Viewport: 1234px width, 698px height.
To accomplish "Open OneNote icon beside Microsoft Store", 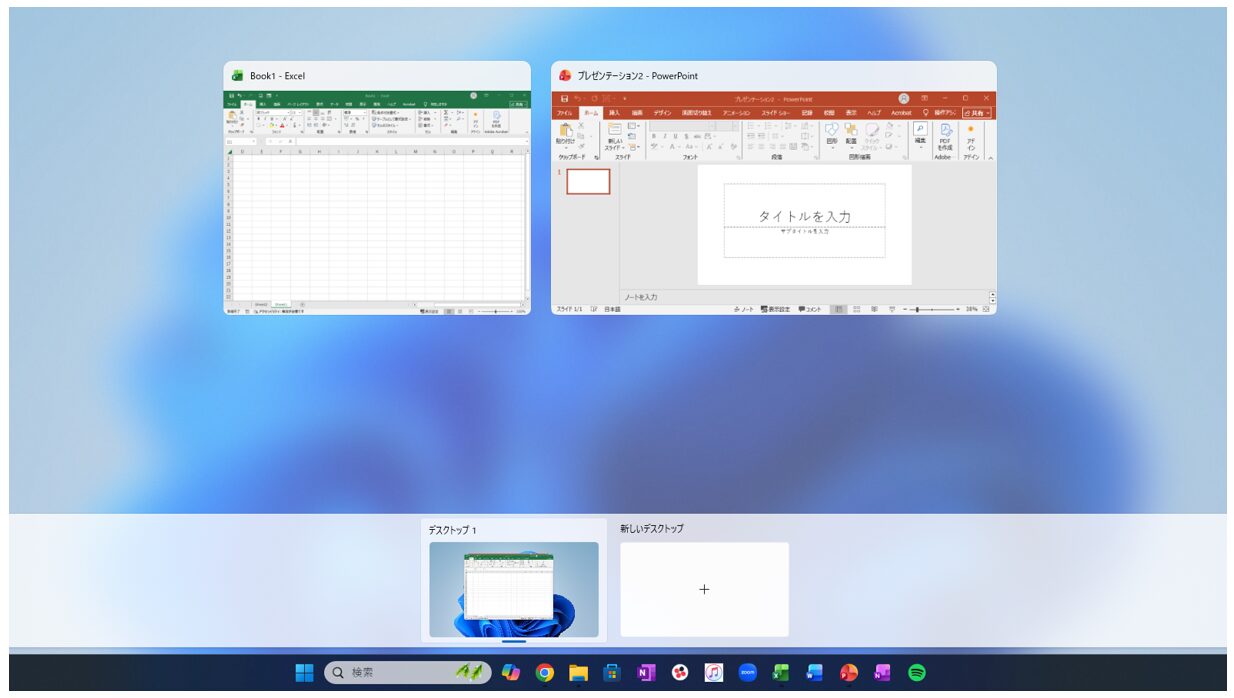I will click(646, 673).
